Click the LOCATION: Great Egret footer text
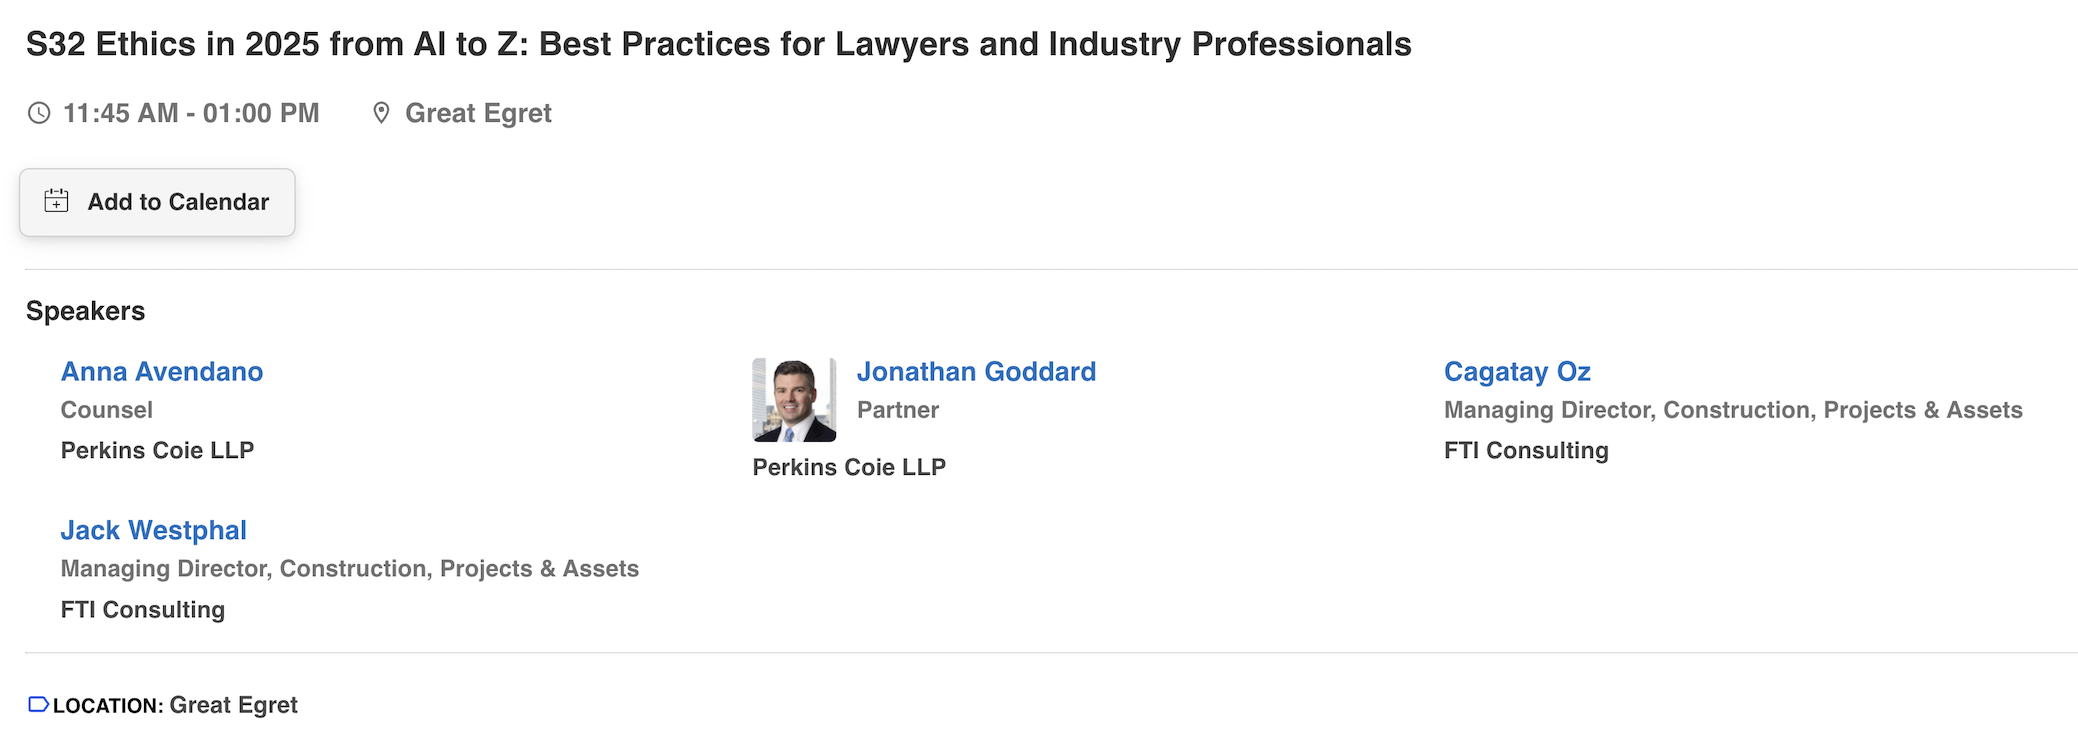This screenshot has height=748, width=2078. (175, 705)
